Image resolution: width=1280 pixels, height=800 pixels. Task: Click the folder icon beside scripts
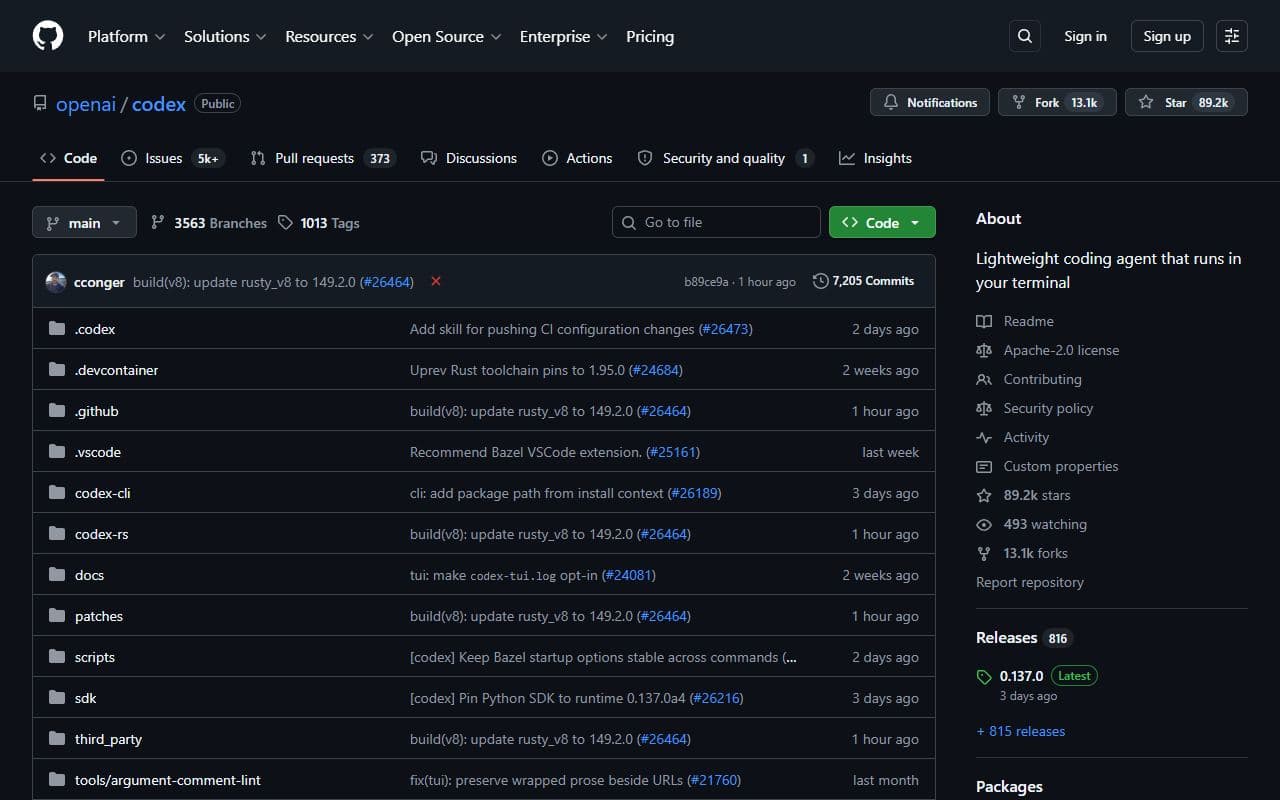click(x=57, y=657)
